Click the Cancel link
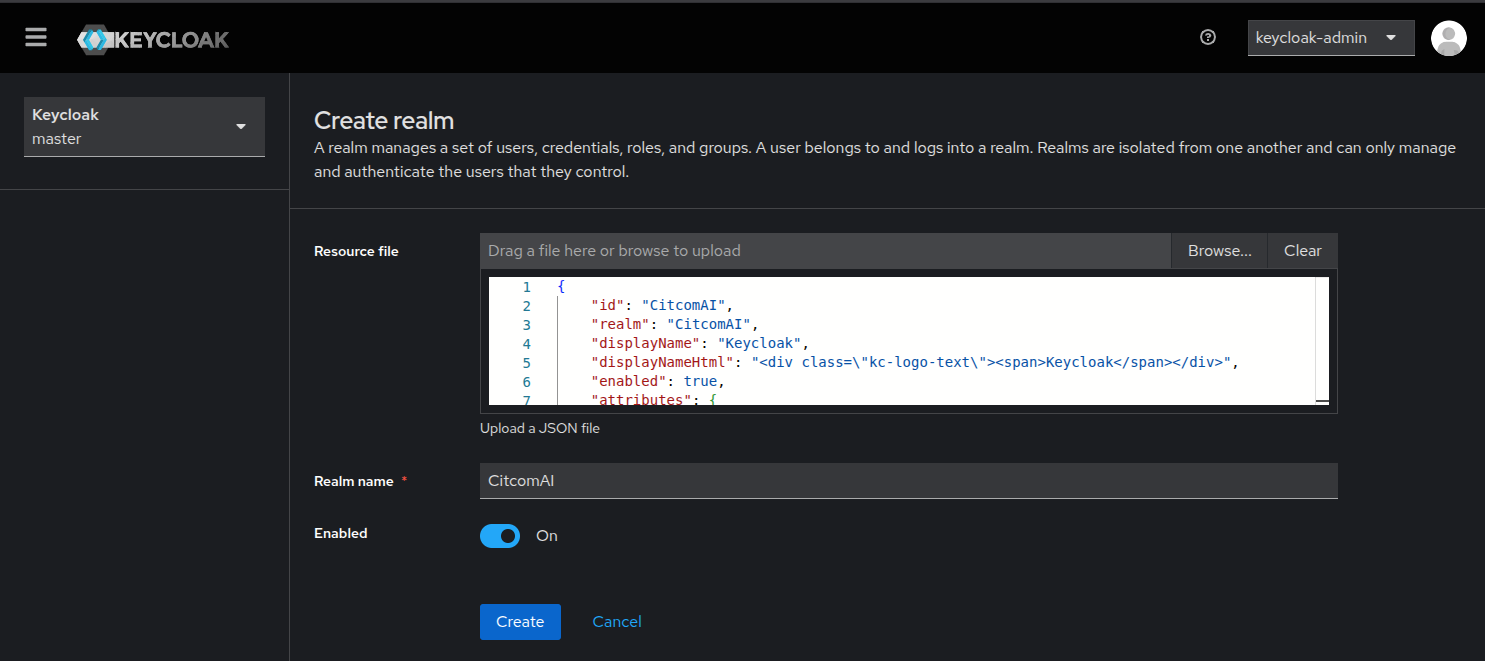Screen dimensions: 1485x661 pyautogui.click(x=617, y=622)
